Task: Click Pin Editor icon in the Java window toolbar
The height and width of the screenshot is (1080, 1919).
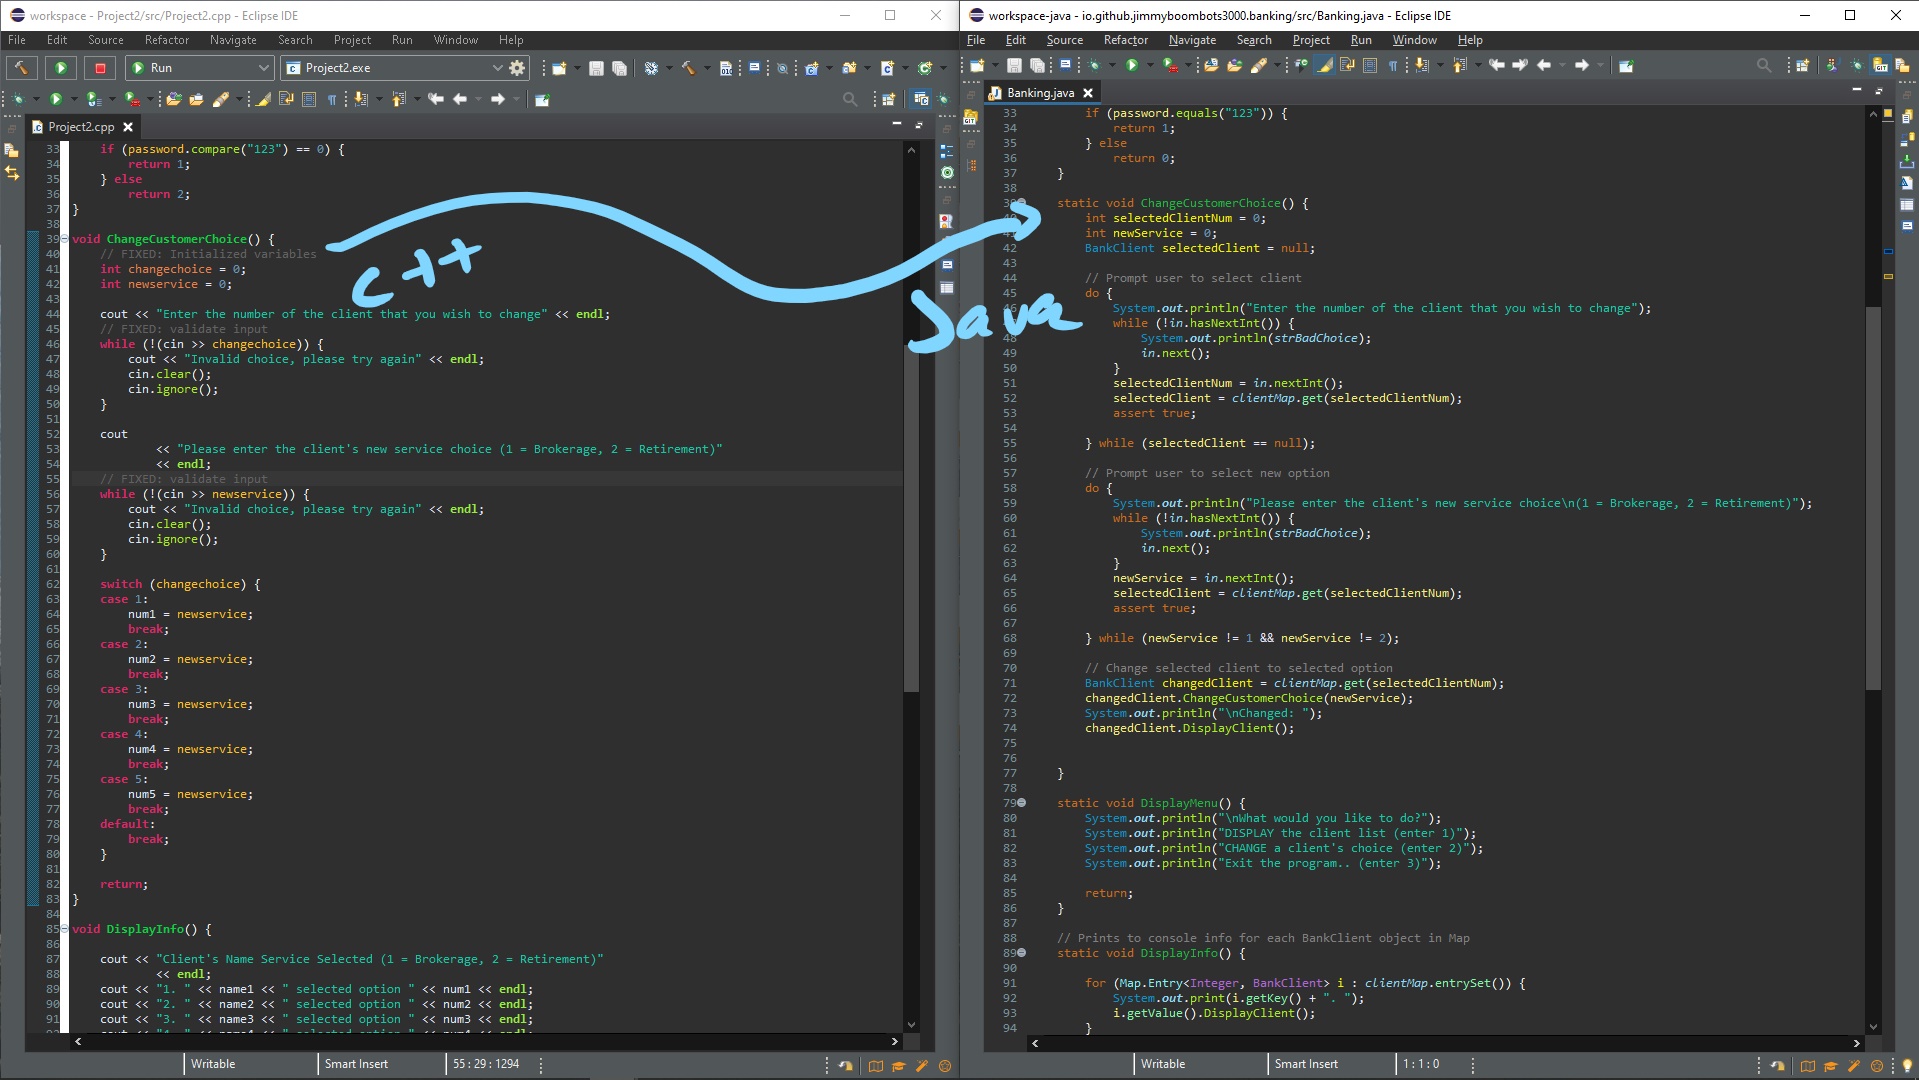Action: coord(1626,66)
